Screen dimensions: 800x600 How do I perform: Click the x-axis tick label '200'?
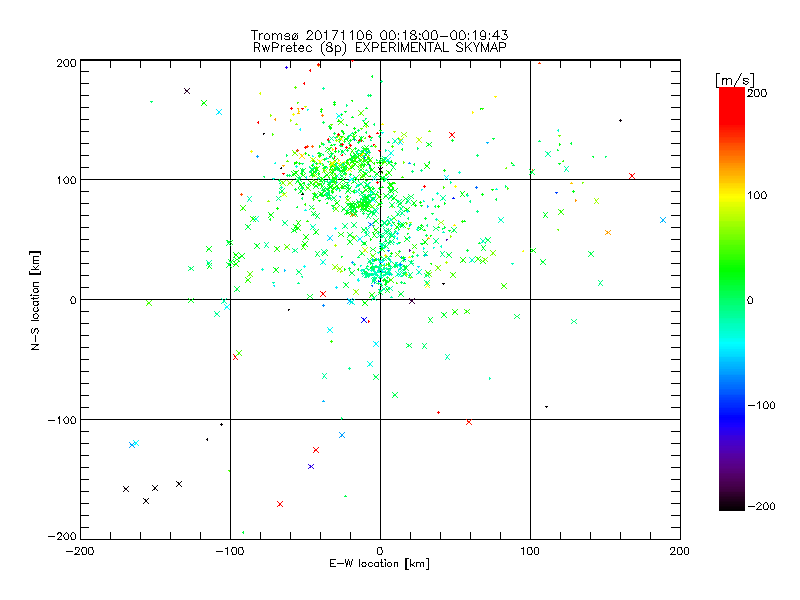click(x=680, y=551)
